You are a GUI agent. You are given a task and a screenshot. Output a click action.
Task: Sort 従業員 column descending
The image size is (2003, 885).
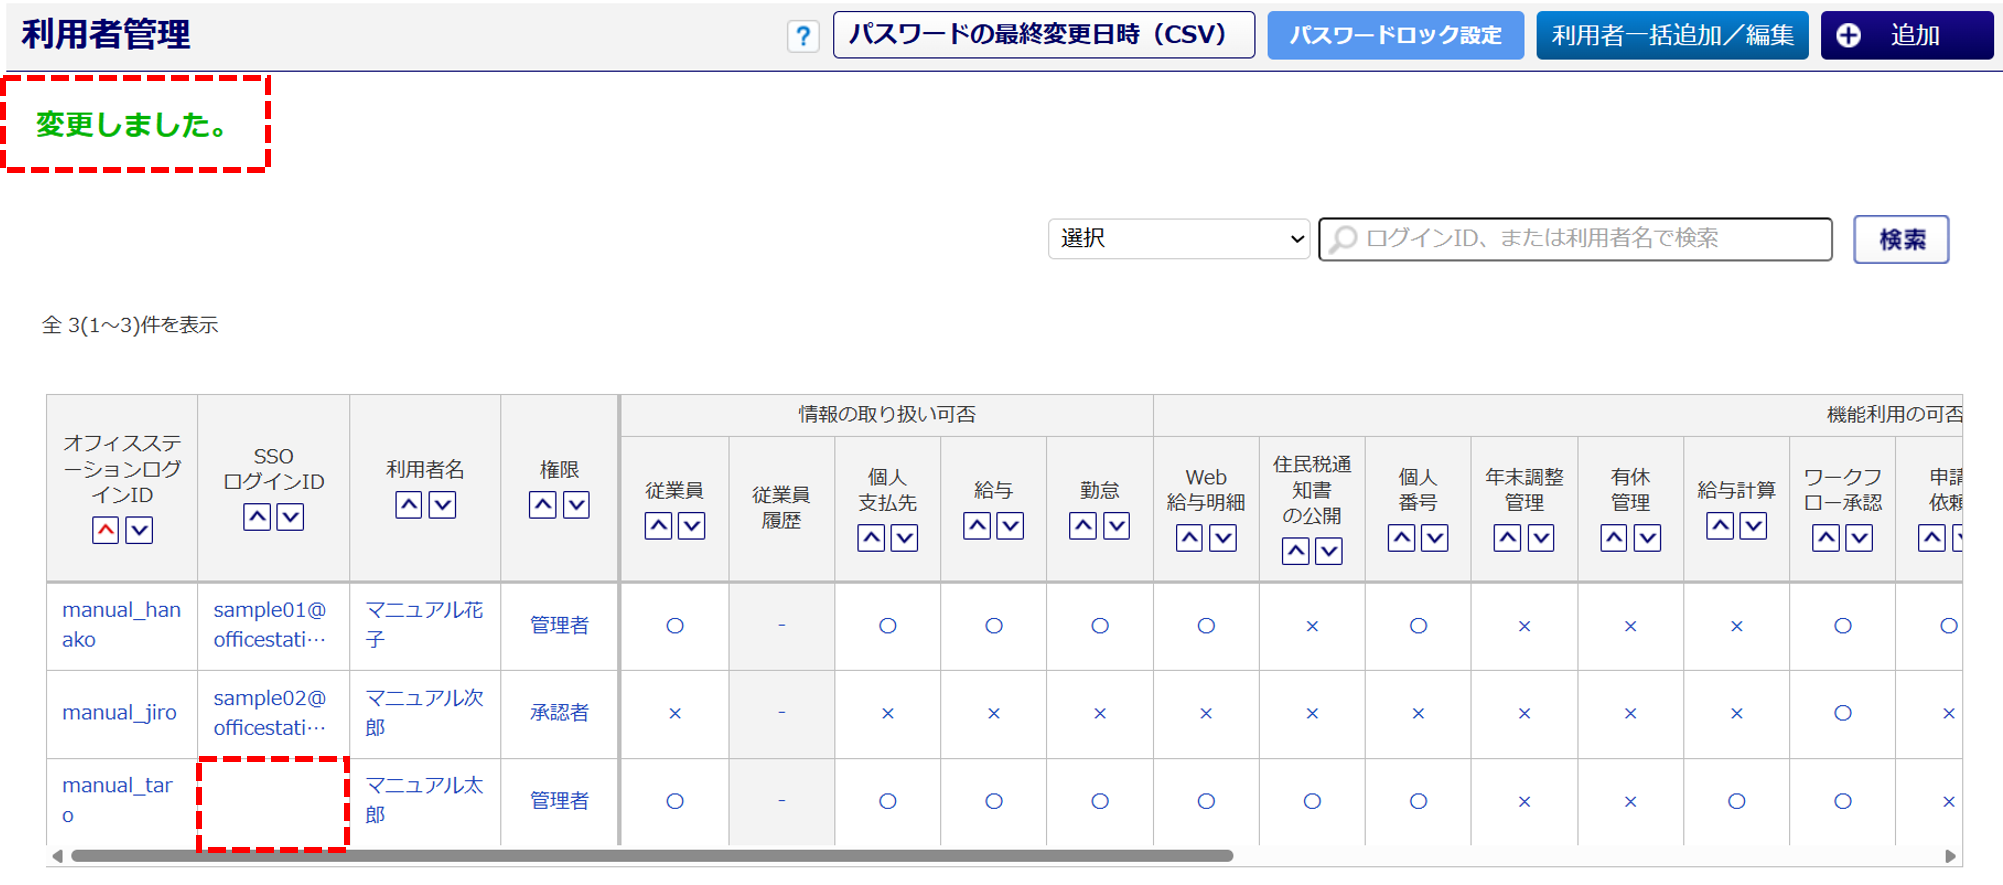(691, 526)
